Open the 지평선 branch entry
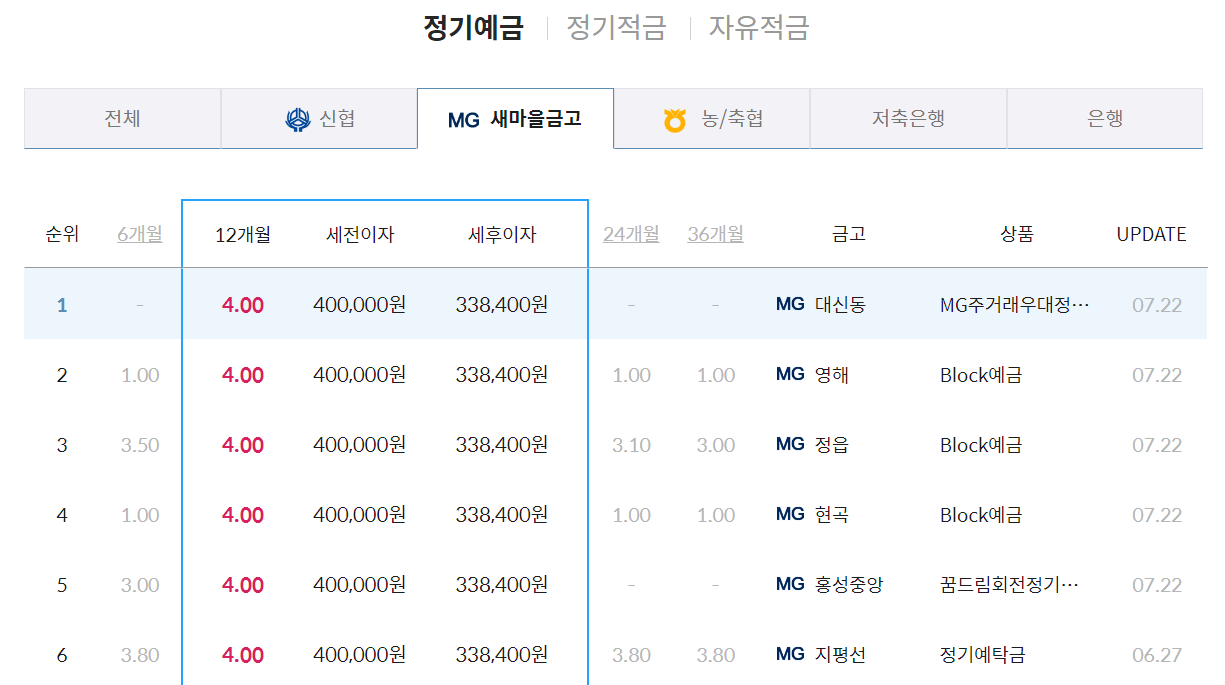1225x685 pixels. tap(841, 655)
